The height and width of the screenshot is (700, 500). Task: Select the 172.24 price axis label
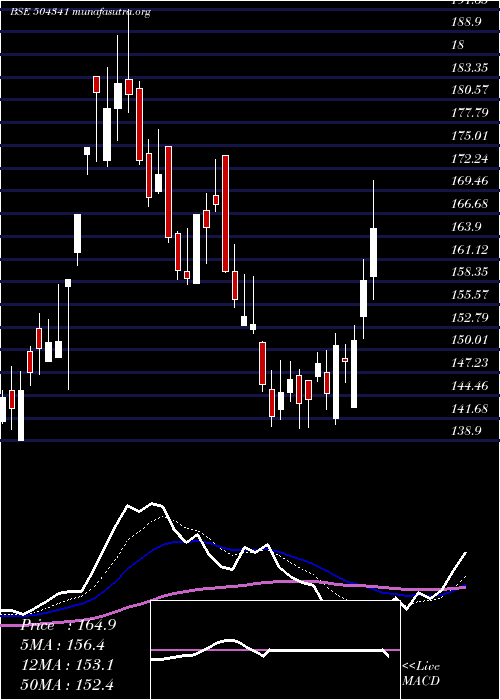[470, 158]
